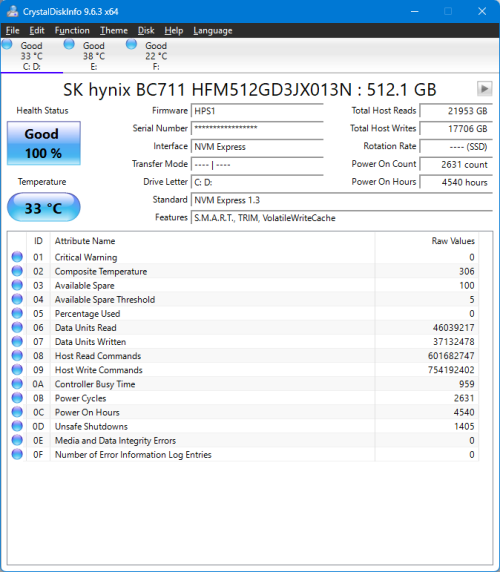Click the Rotation Rate value ---- (SSD)
500x572 pixels.
[x=456, y=146]
